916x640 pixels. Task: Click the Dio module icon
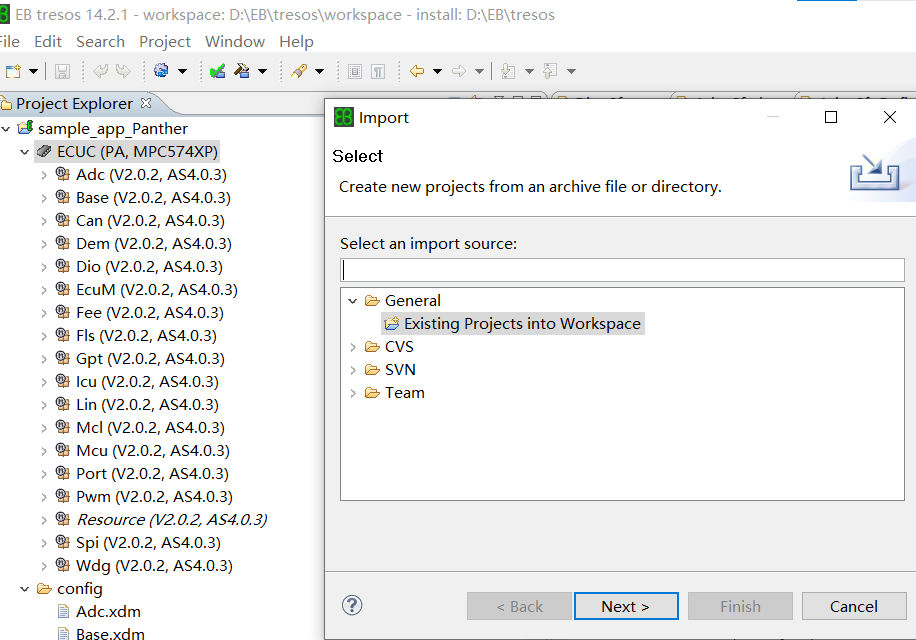(63, 266)
